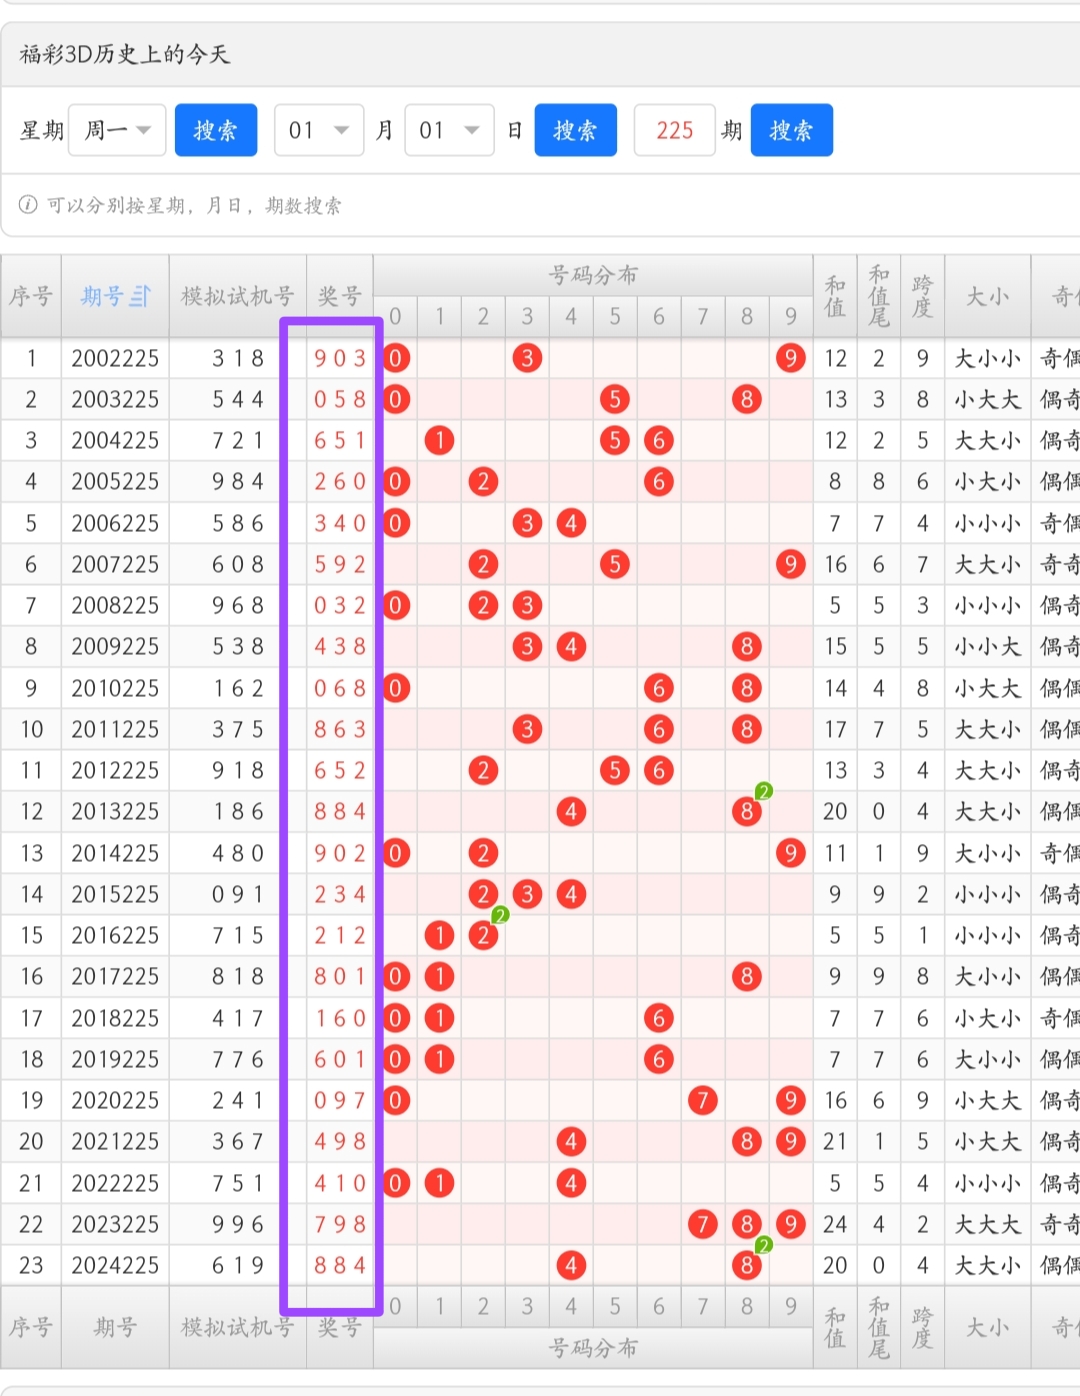This screenshot has height=1396, width=1080.
Task: Click trial number 318 in row 1
Action: point(238,358)
